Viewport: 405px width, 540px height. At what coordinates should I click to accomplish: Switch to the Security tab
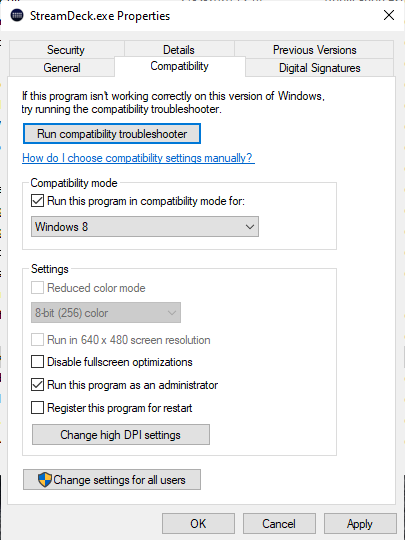pos(66,50)
